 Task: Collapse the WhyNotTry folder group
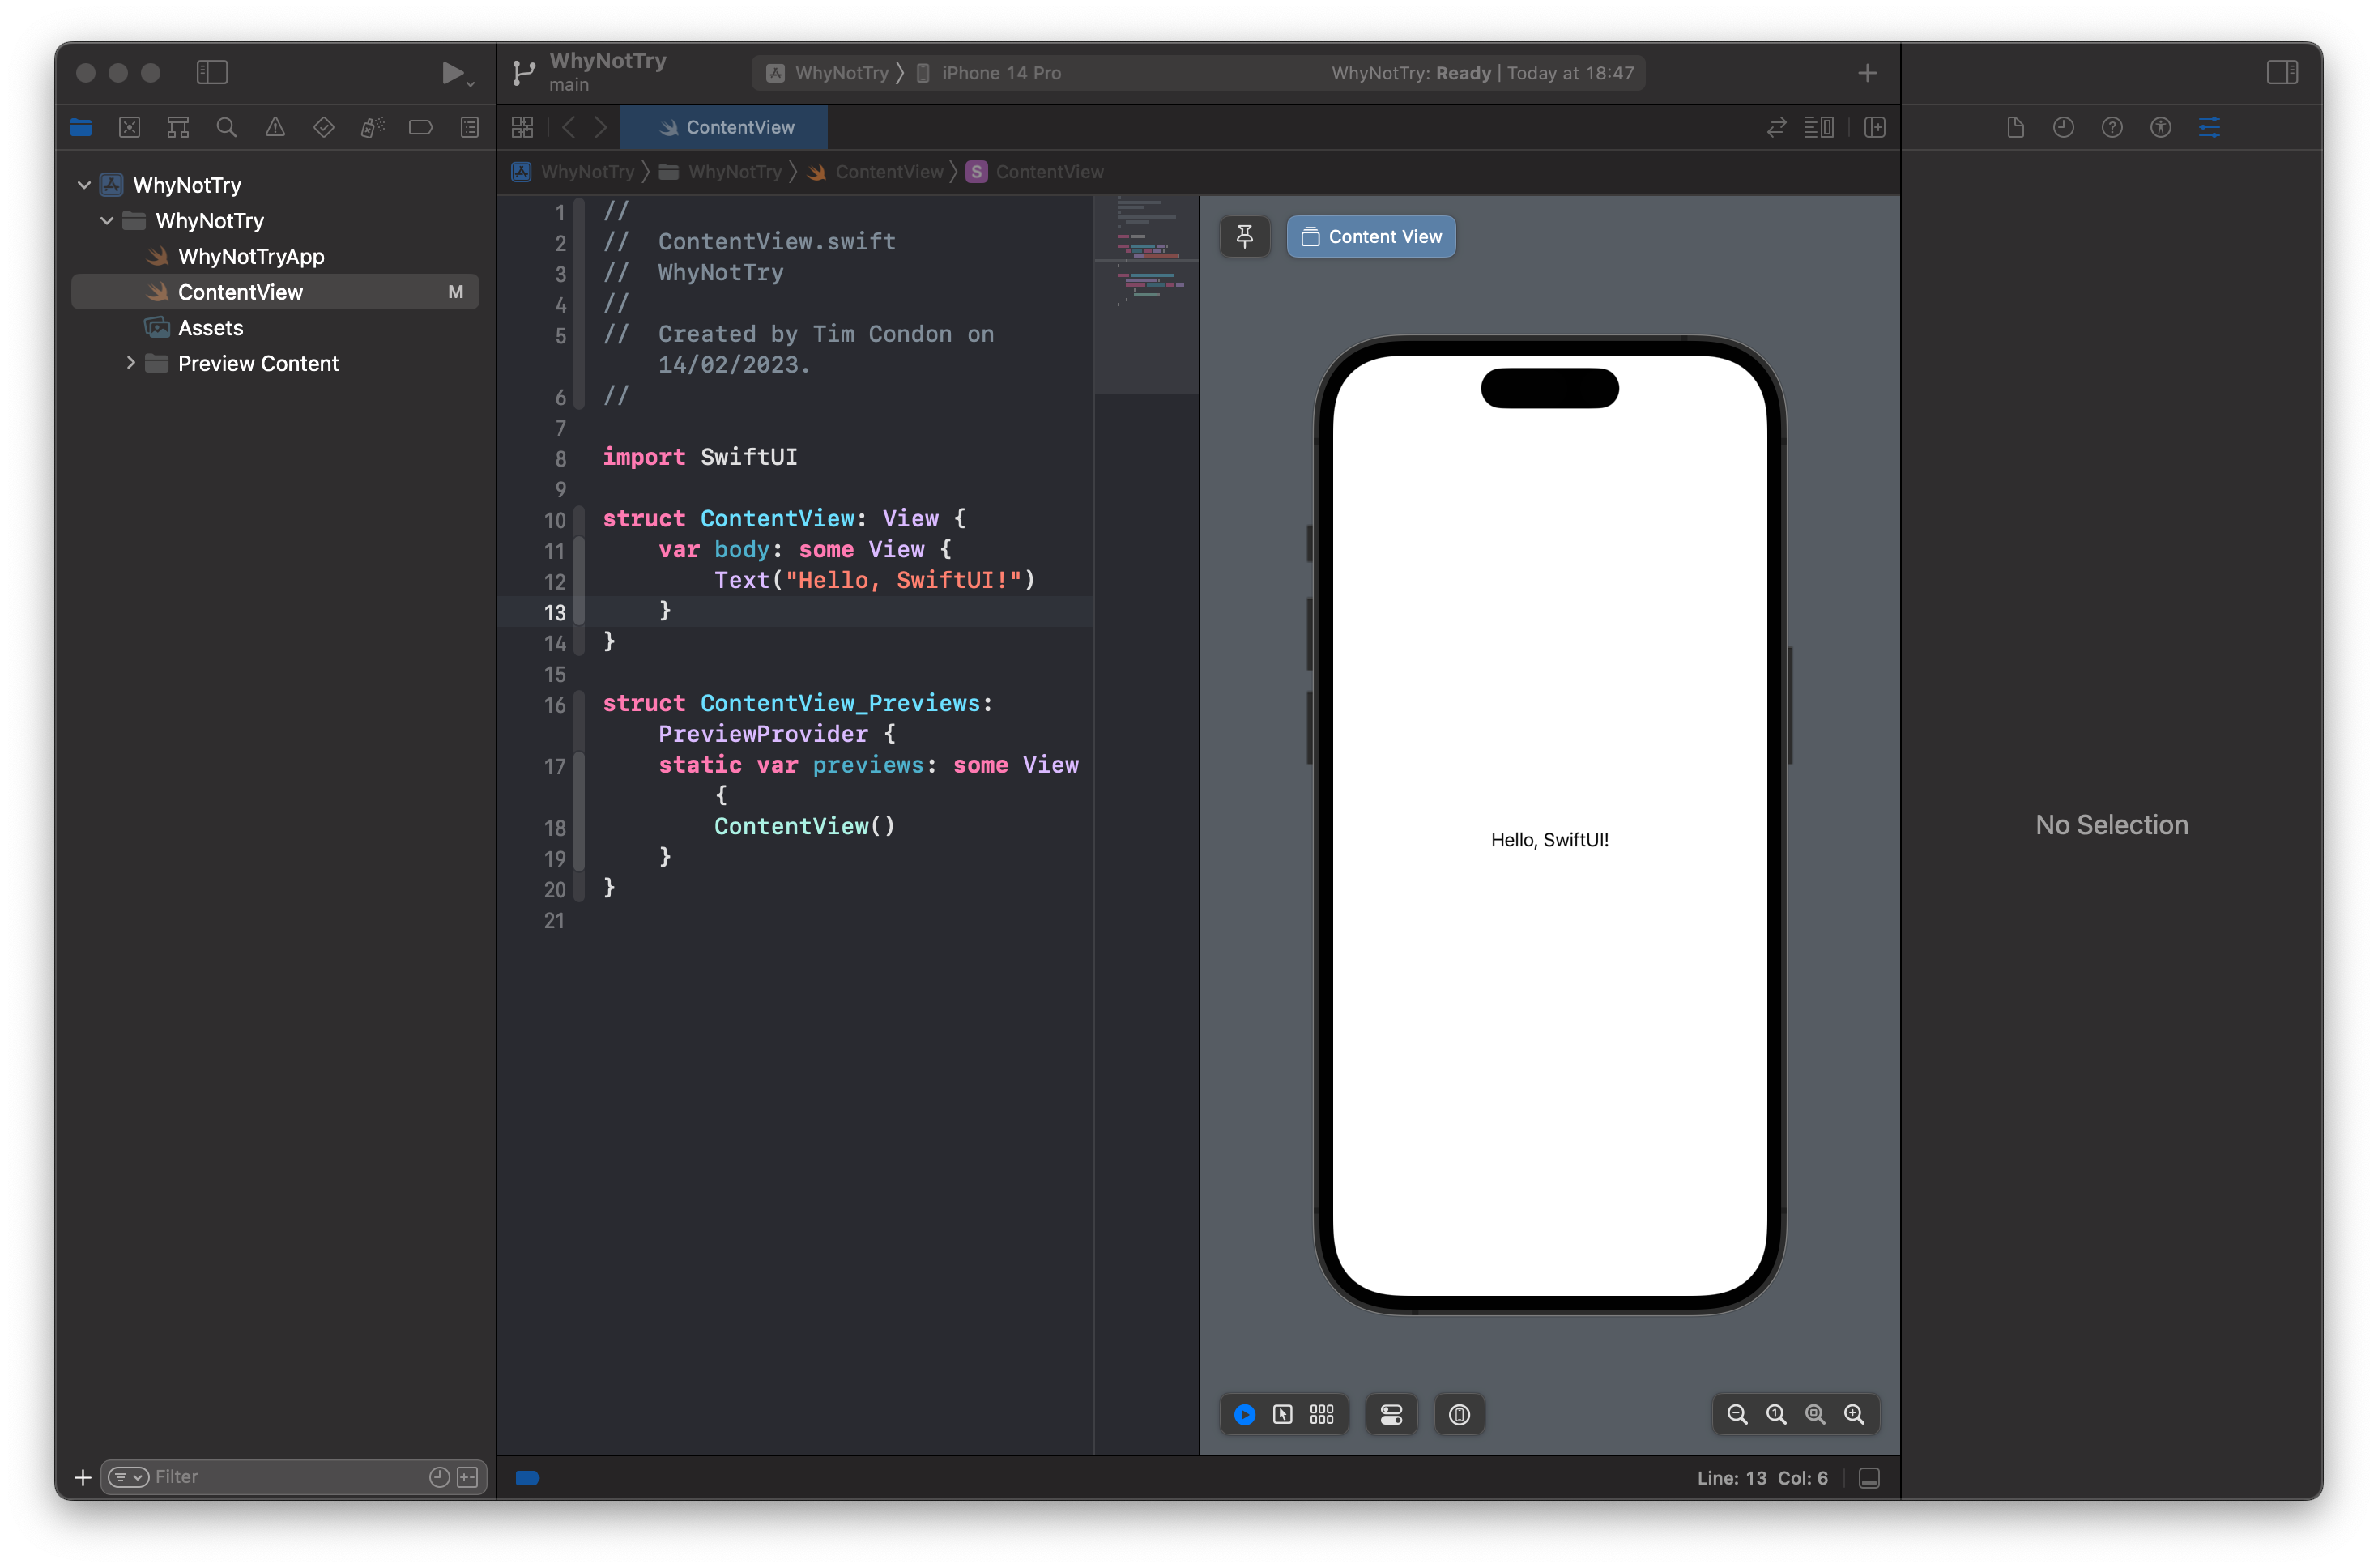point(107,221)
